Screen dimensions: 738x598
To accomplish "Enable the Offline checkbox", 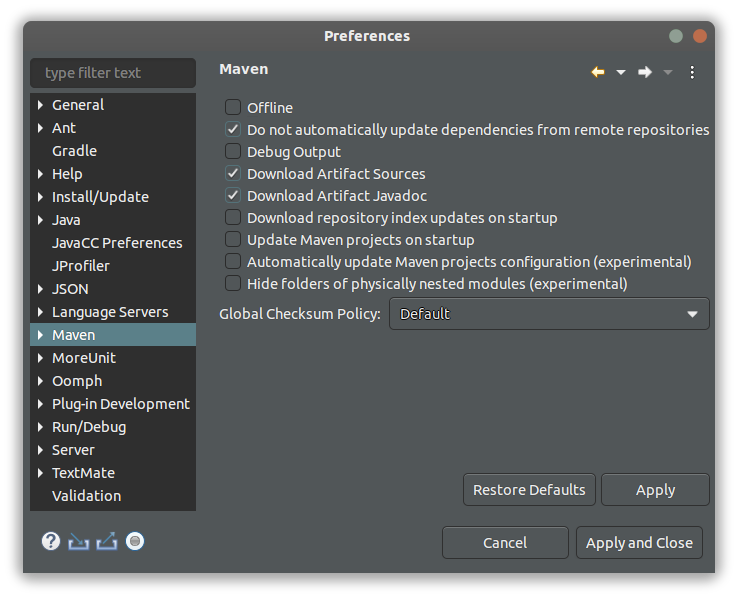I will 233,107.
